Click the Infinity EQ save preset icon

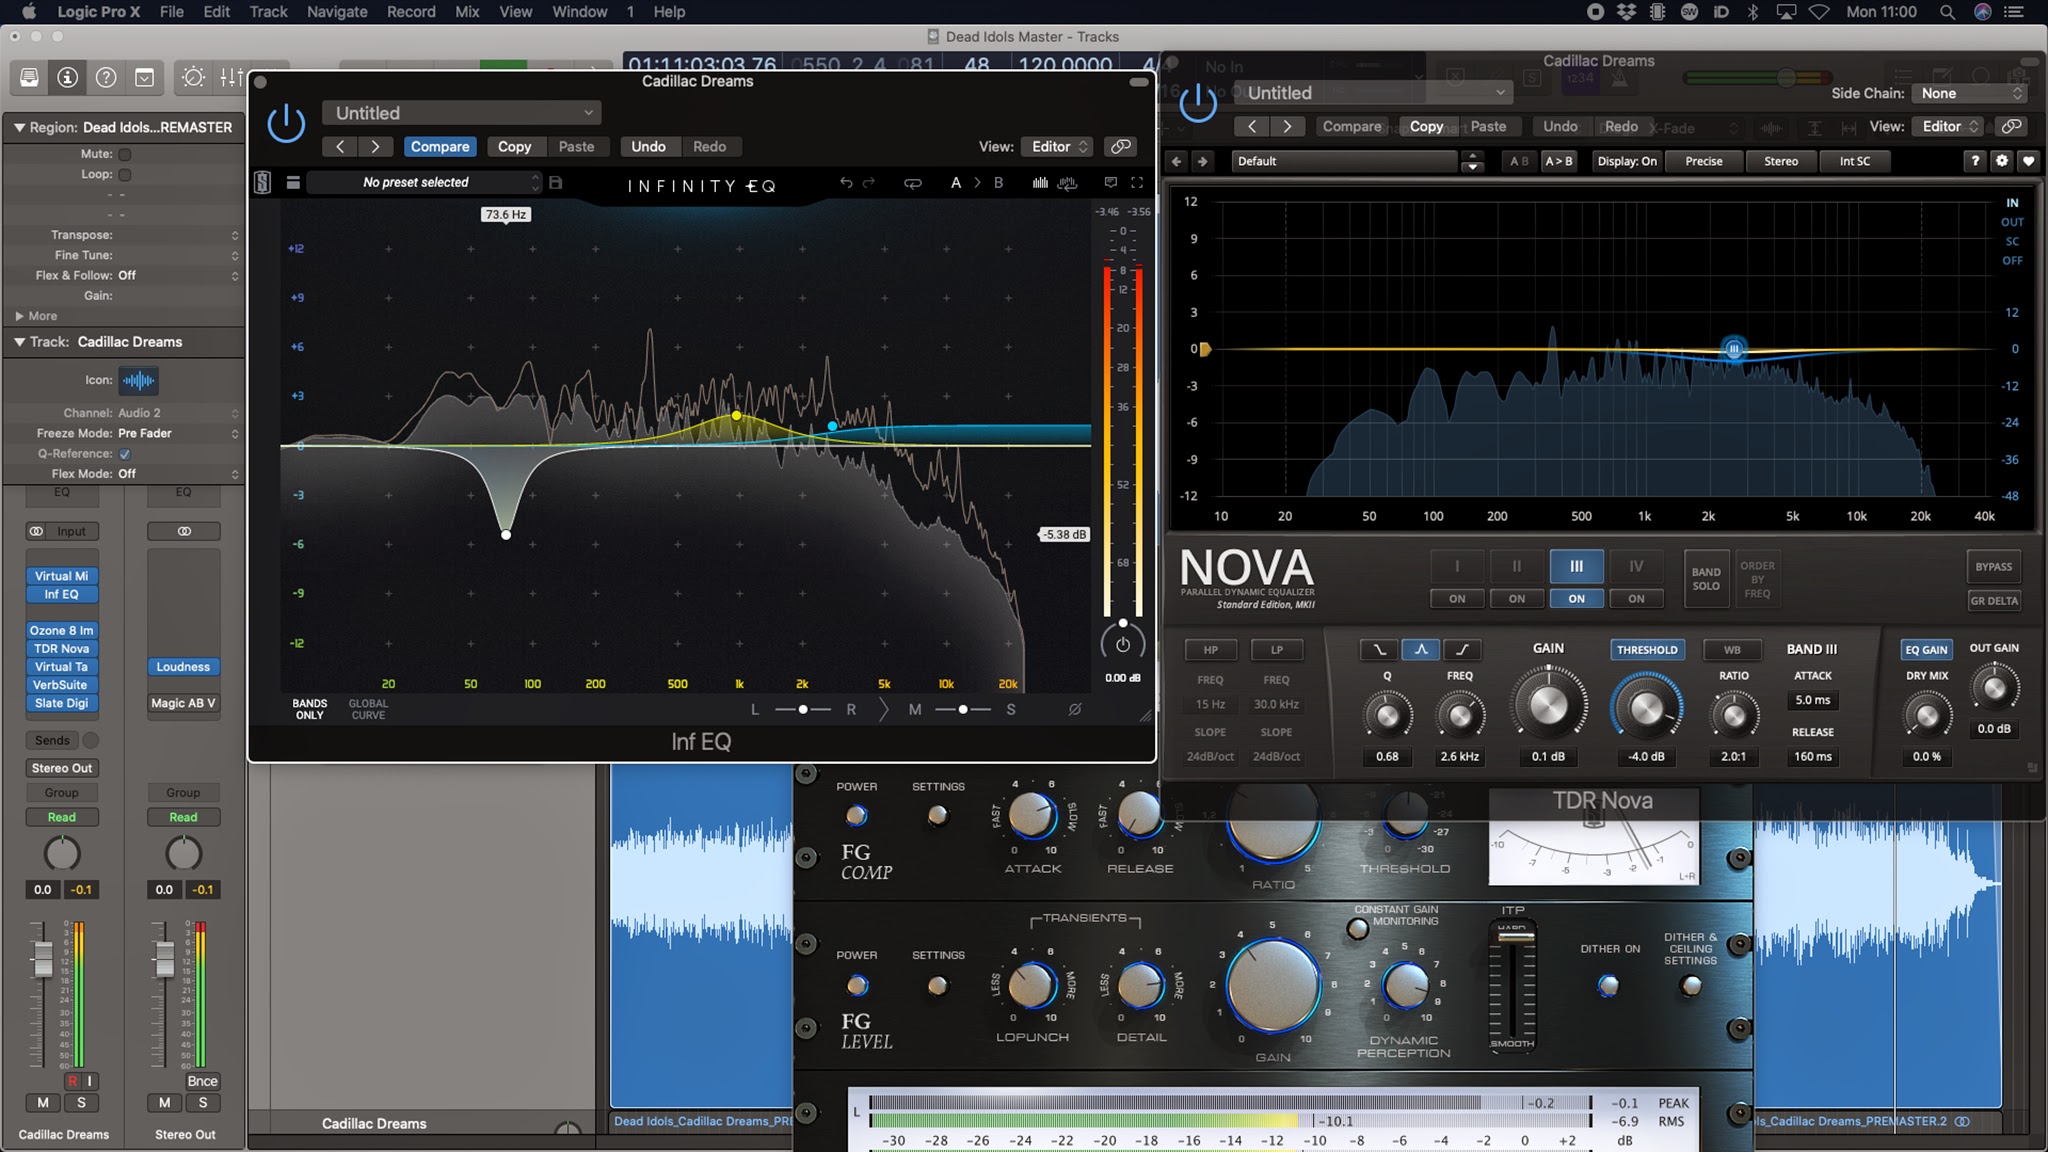(x=556, y=183)
